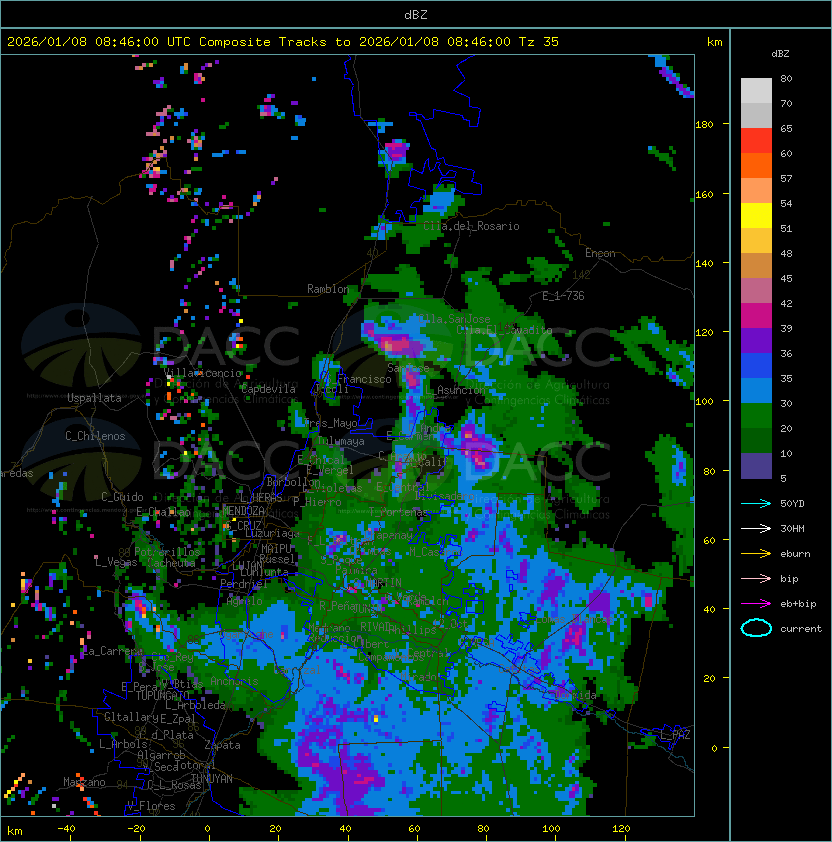Screen dimensions: 832x842
Task: Click the white 30HM arrow in legend
Action: point(756,528)
